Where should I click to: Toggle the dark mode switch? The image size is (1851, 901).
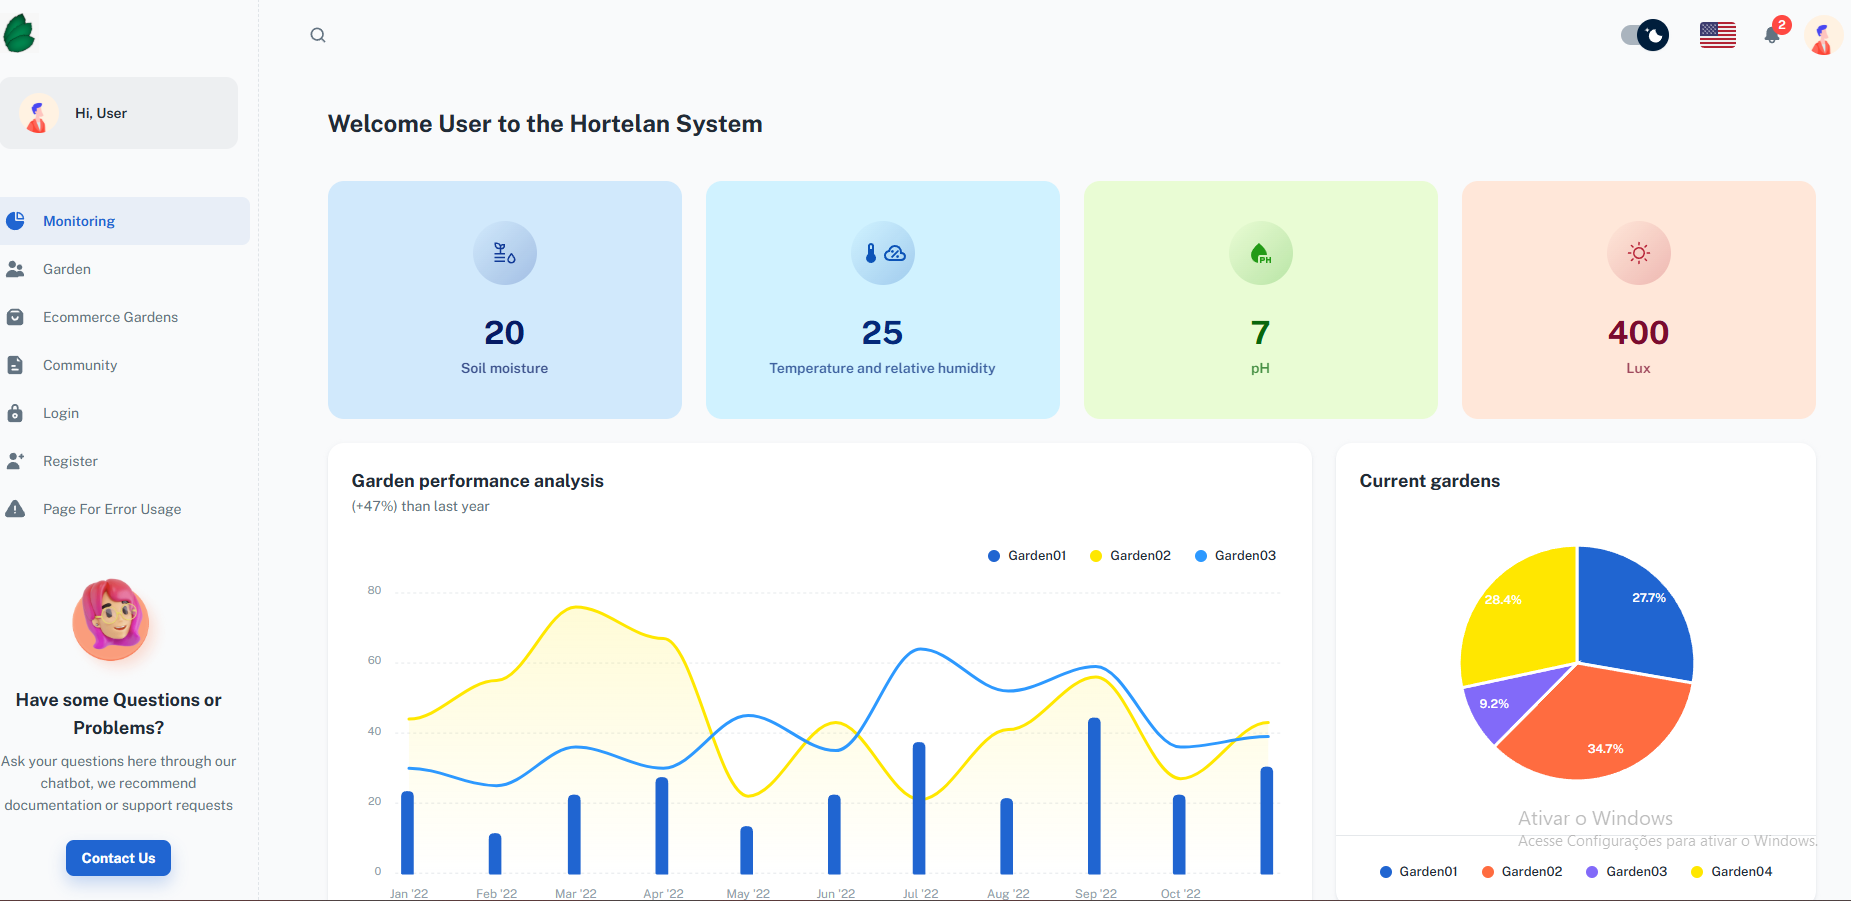(1643, 34)
